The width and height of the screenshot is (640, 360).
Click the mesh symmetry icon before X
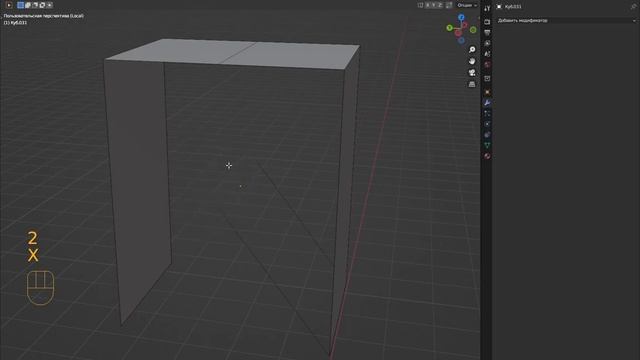point(420,5)
